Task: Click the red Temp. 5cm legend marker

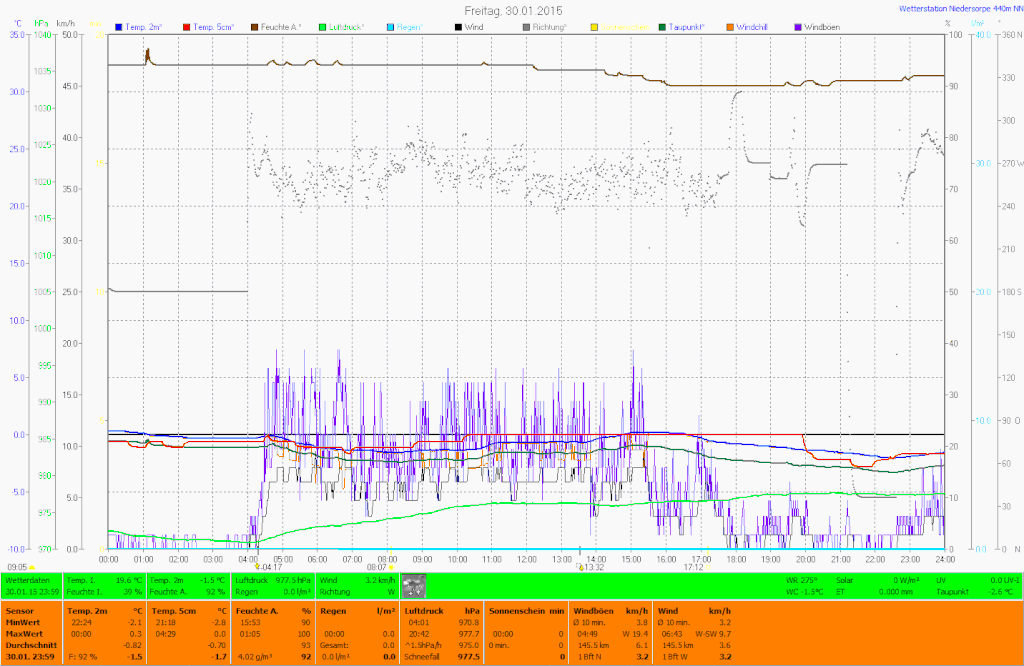Action: 187,26
